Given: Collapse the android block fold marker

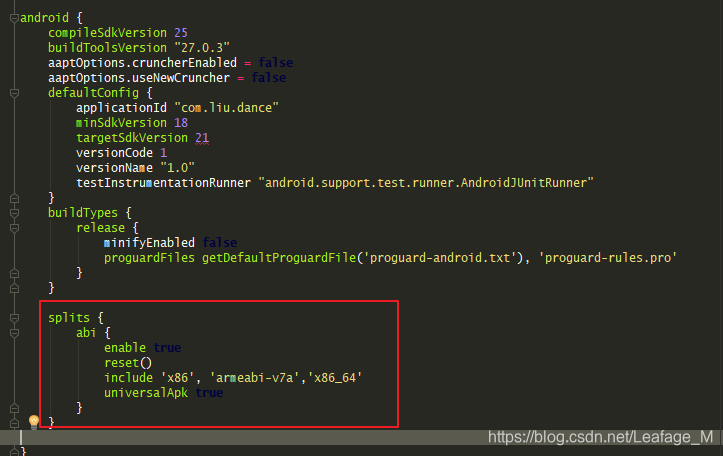Looking at the screenshot, I should point(14,18).
